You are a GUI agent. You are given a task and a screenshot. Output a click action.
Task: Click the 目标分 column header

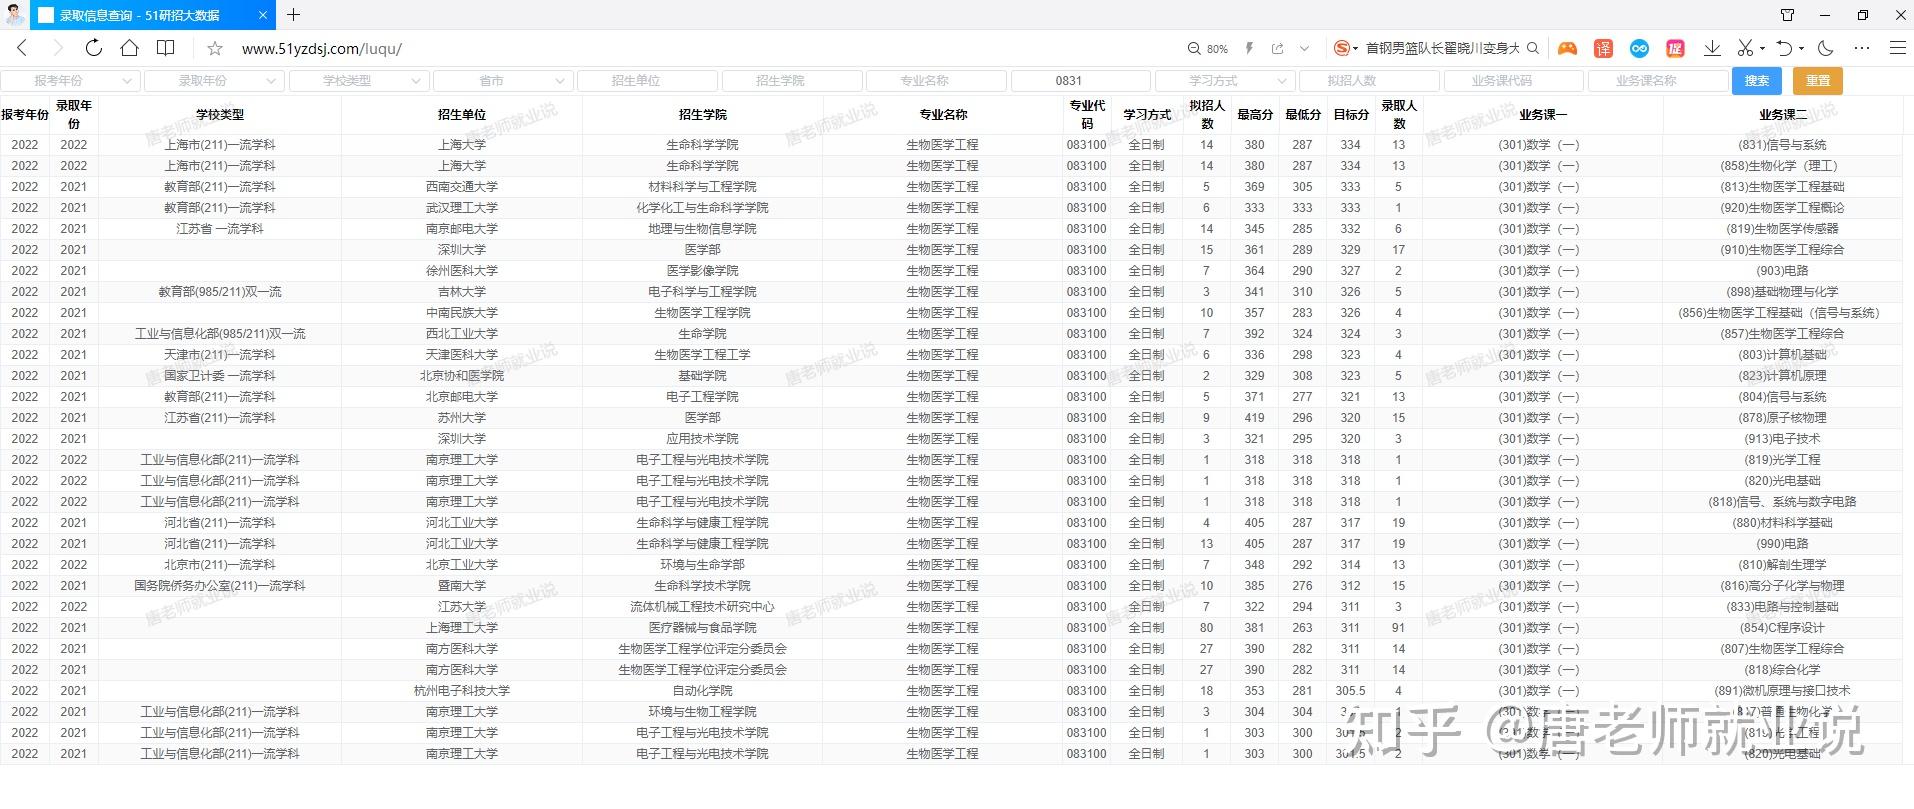tap(1351, 115)
